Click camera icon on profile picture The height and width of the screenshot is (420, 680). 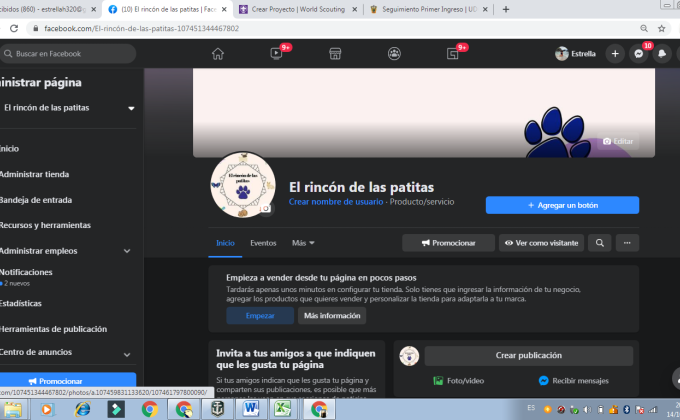point(265,209)
